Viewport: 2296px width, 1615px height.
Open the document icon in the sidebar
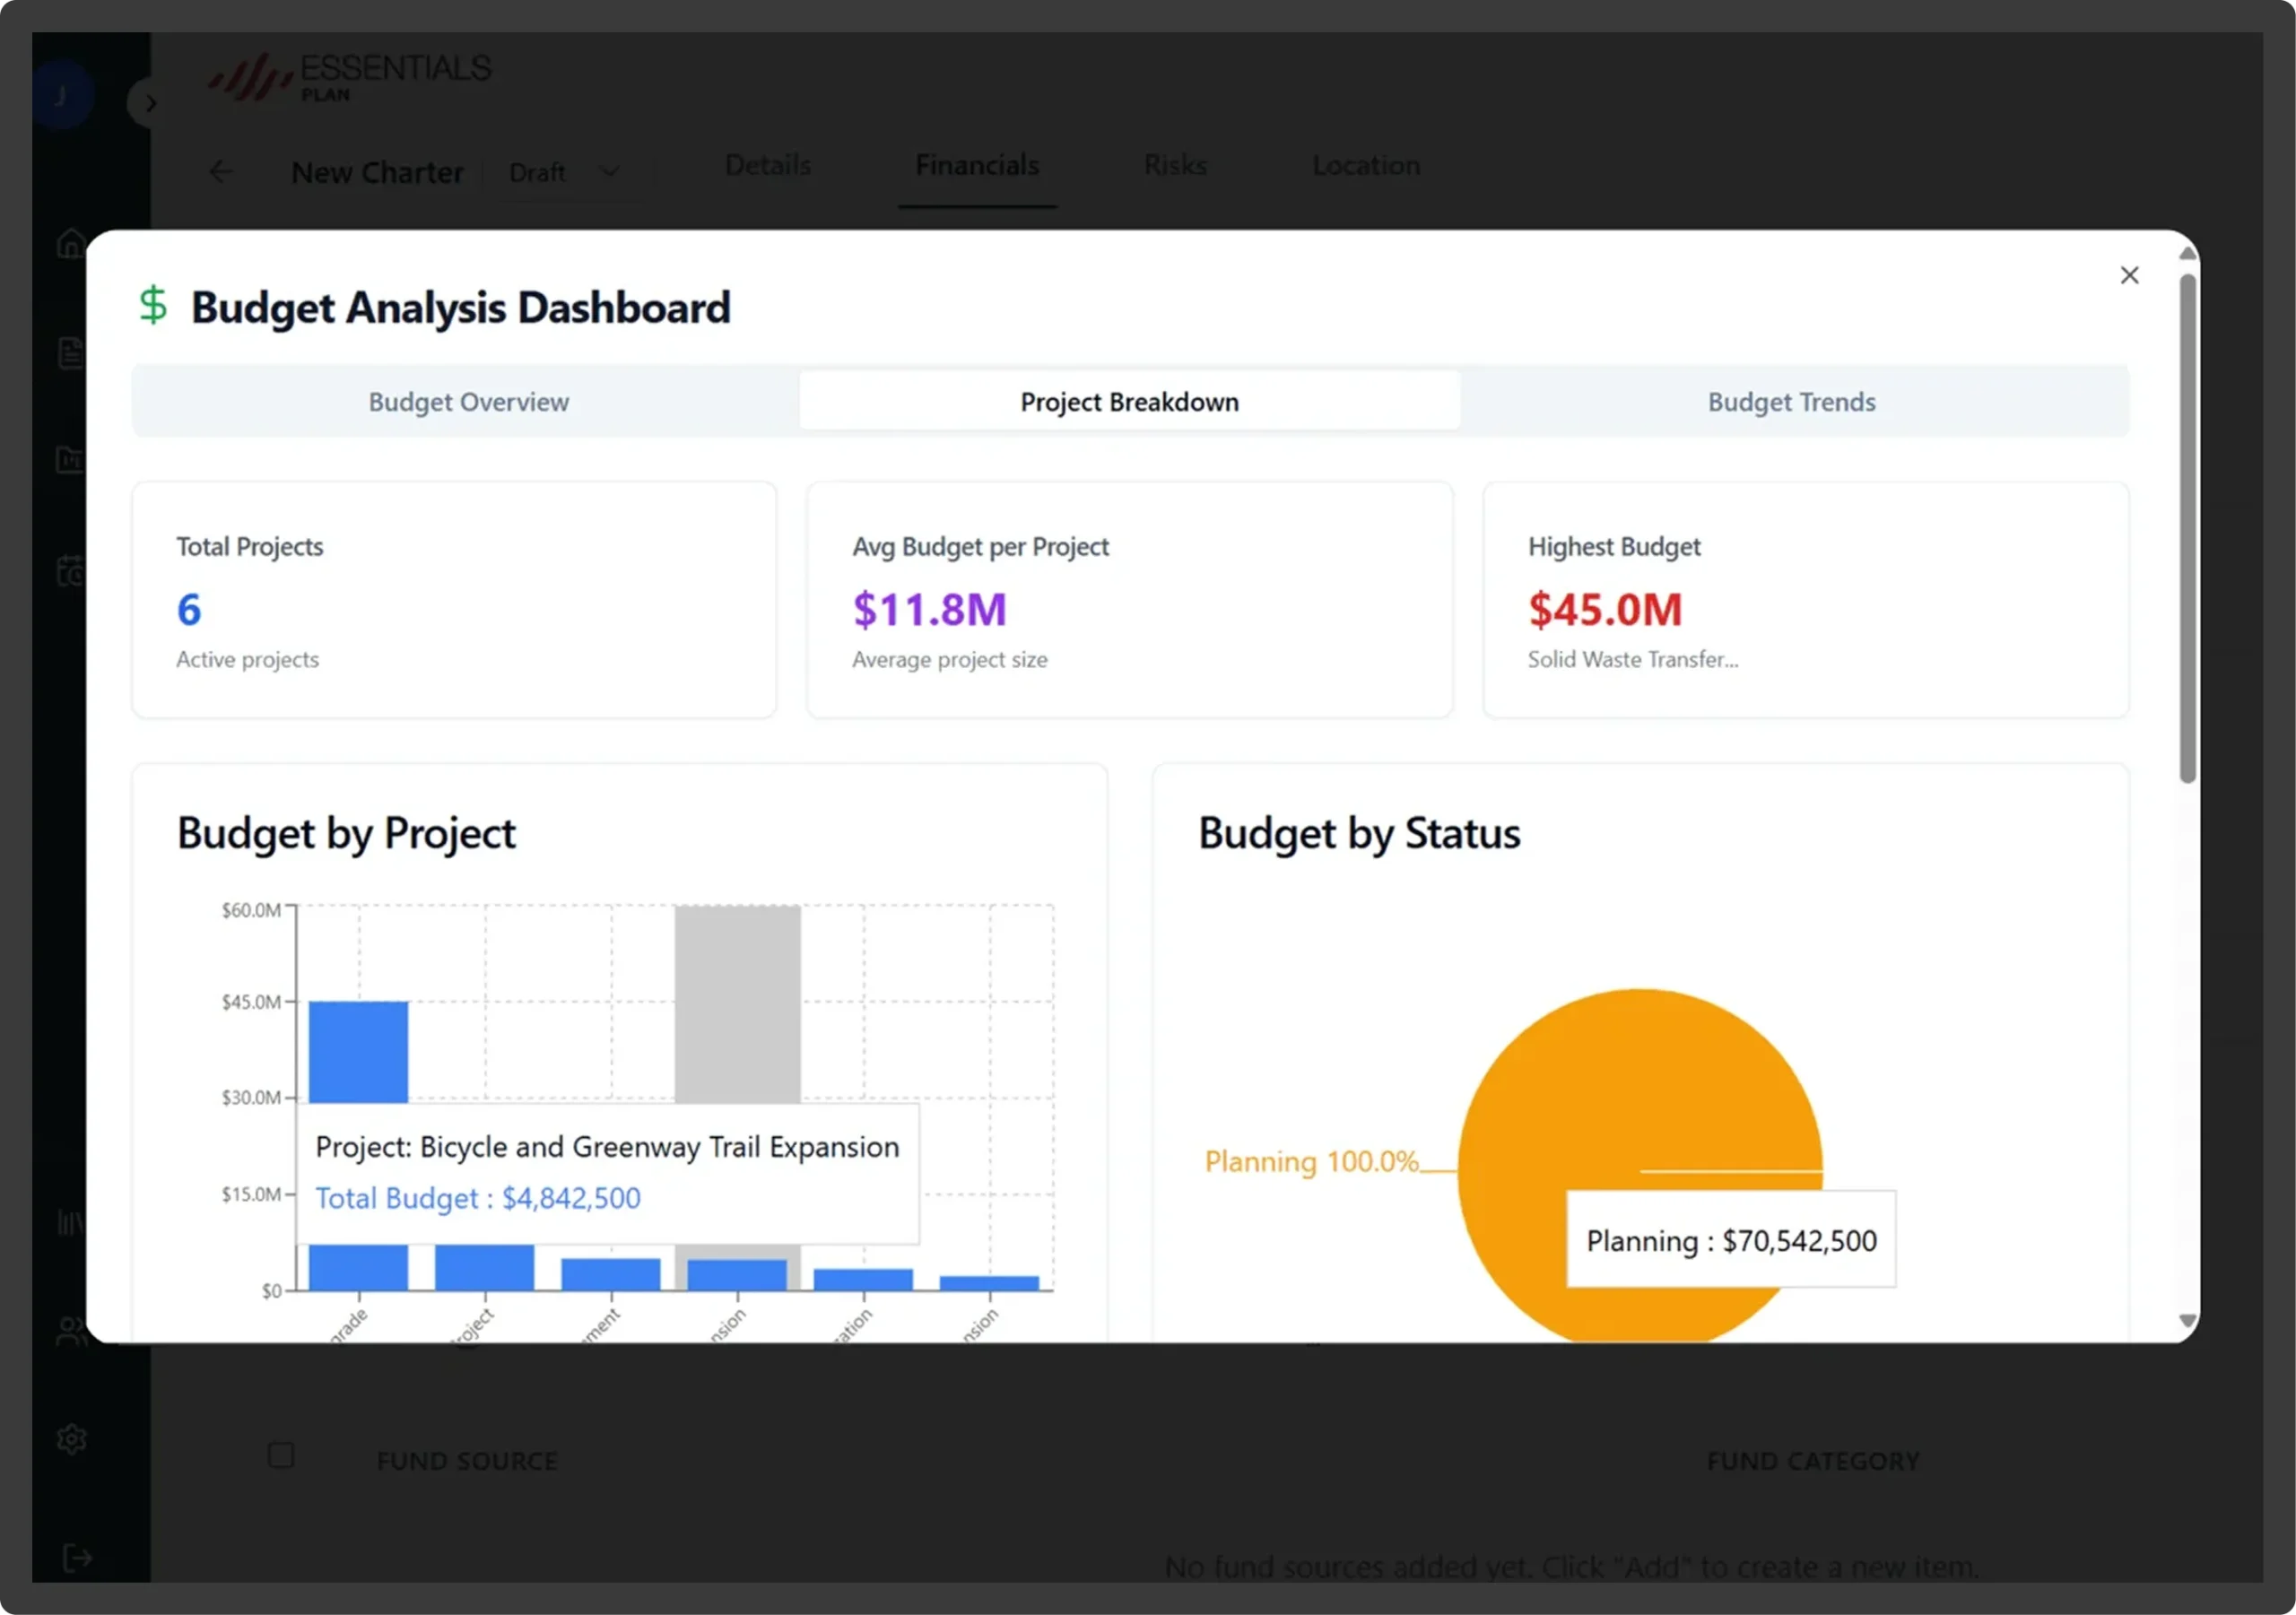coord(71,353)
